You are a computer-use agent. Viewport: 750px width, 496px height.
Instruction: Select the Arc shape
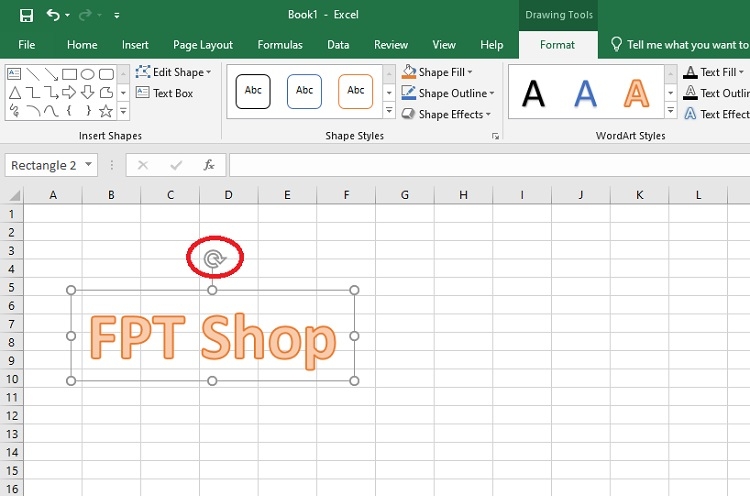33,111
